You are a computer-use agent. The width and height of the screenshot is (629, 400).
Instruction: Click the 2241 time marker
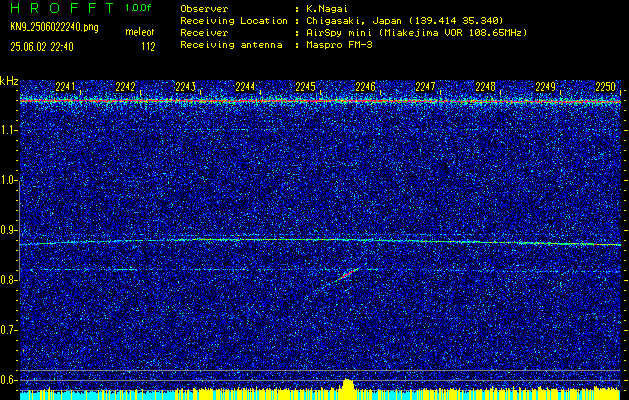(65, 87)
